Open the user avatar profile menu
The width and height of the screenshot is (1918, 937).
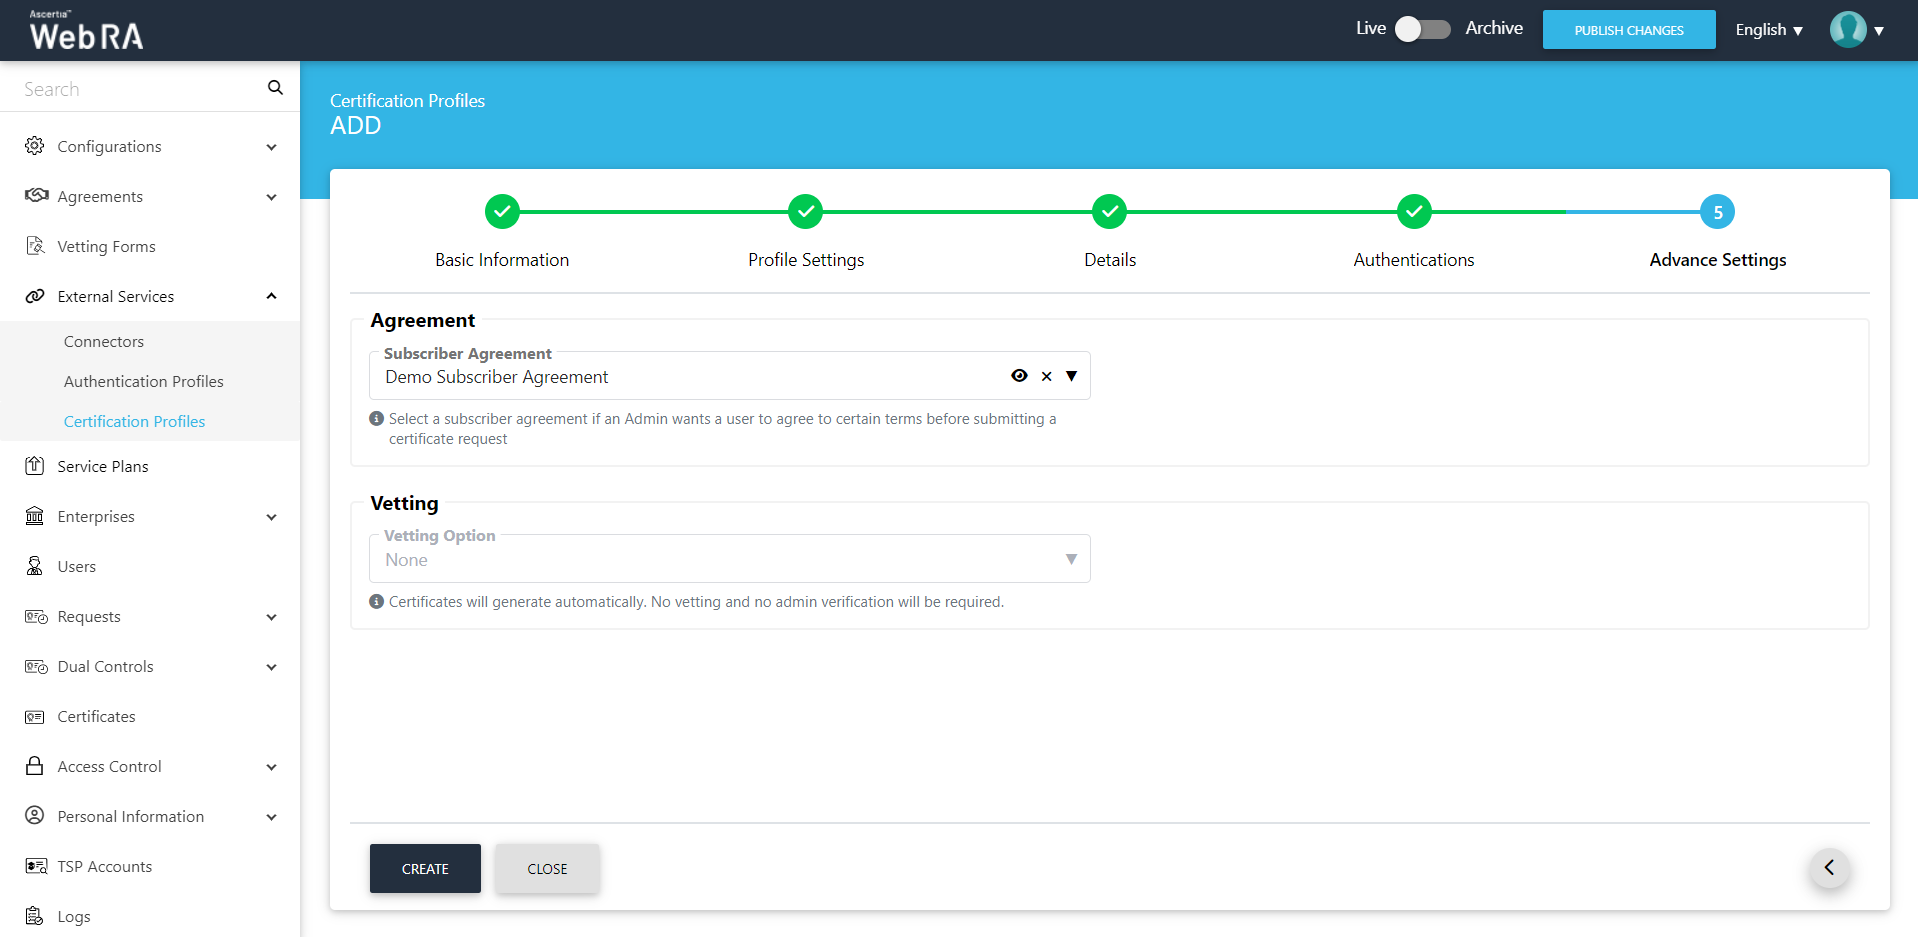1848,30
